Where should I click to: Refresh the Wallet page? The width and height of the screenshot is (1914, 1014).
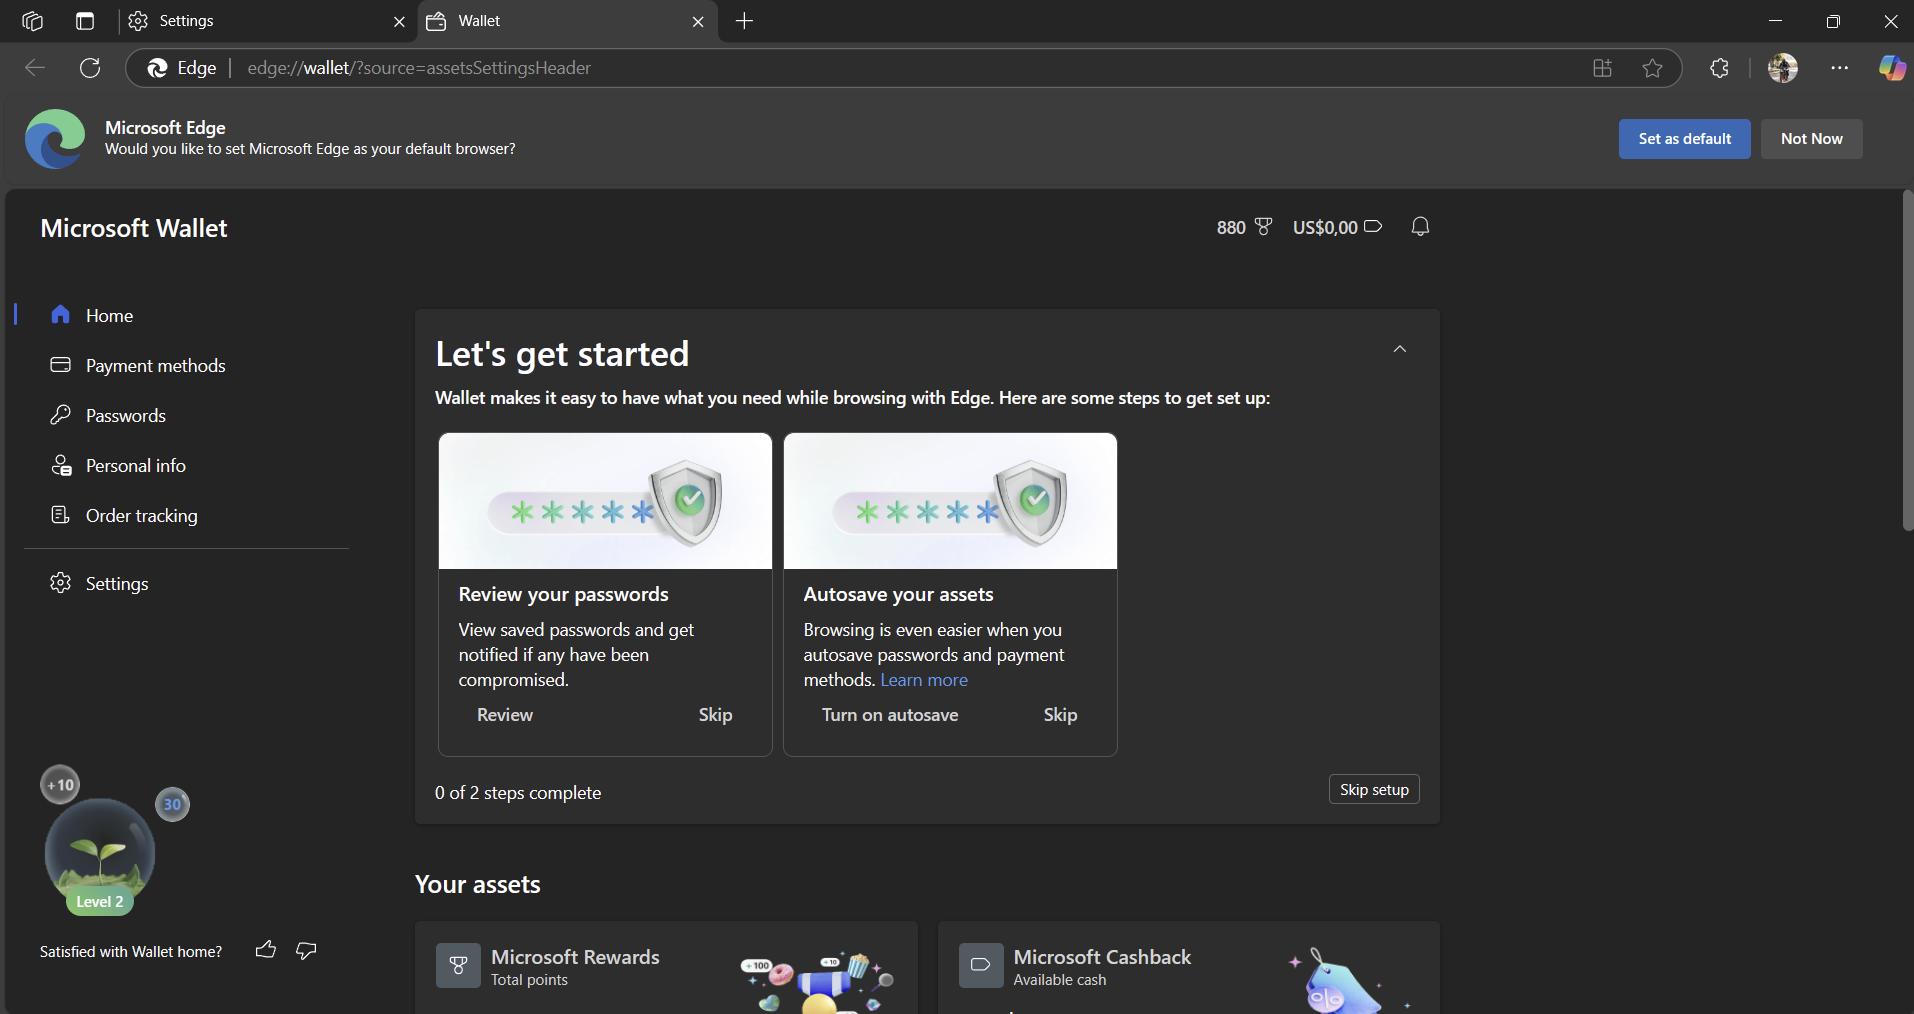tap(90, 68)
